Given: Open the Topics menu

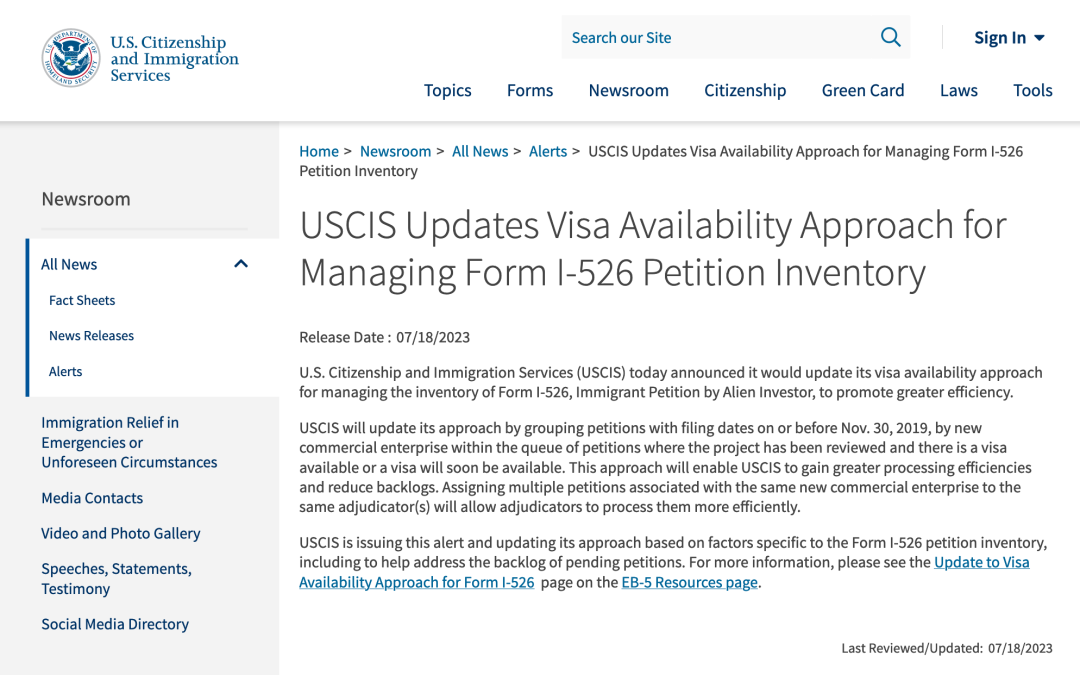Looking at the screenshot, I should pyautogui.click(x=447, y=90).
